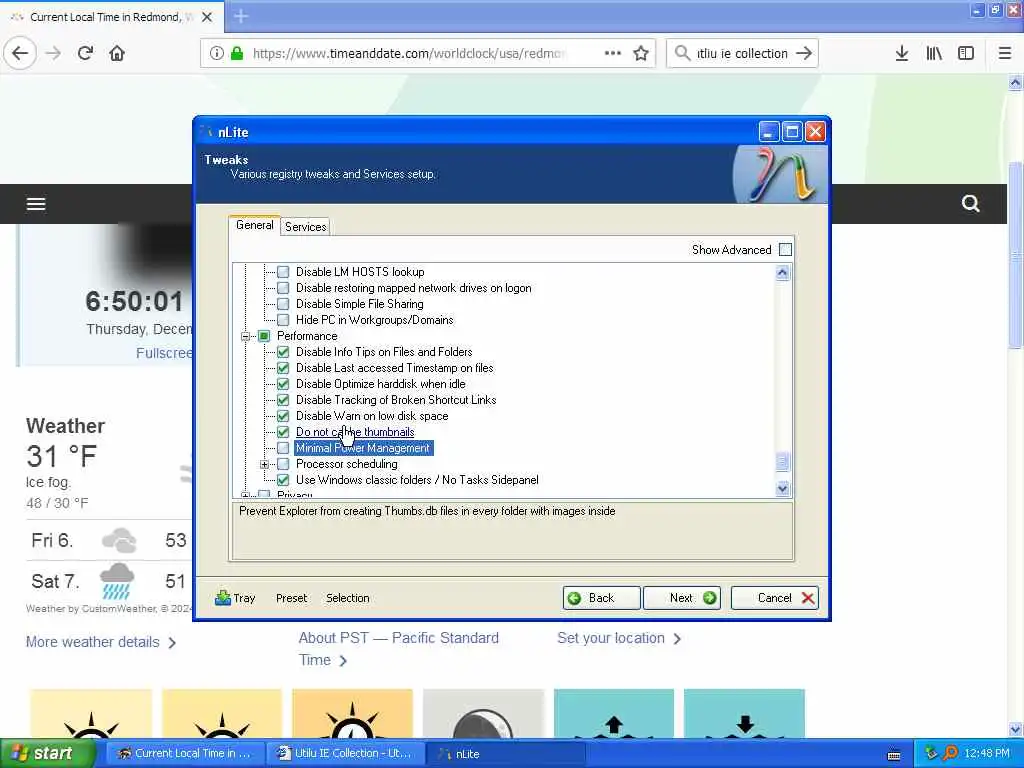Screen dimensions: 1024x768
Task: Click the tweaks list scrollbar thumb
Action: point(782,462)
